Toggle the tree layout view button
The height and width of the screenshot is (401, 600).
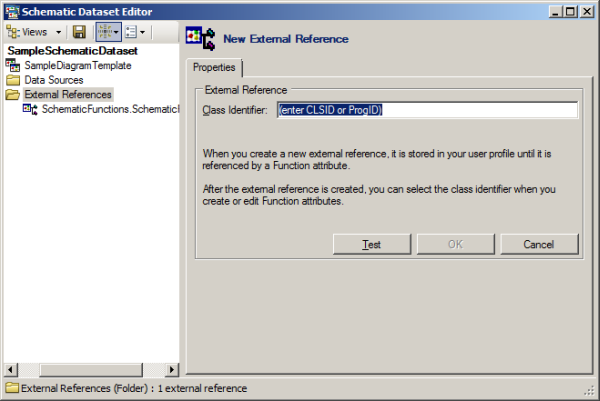tap(108, 32)
